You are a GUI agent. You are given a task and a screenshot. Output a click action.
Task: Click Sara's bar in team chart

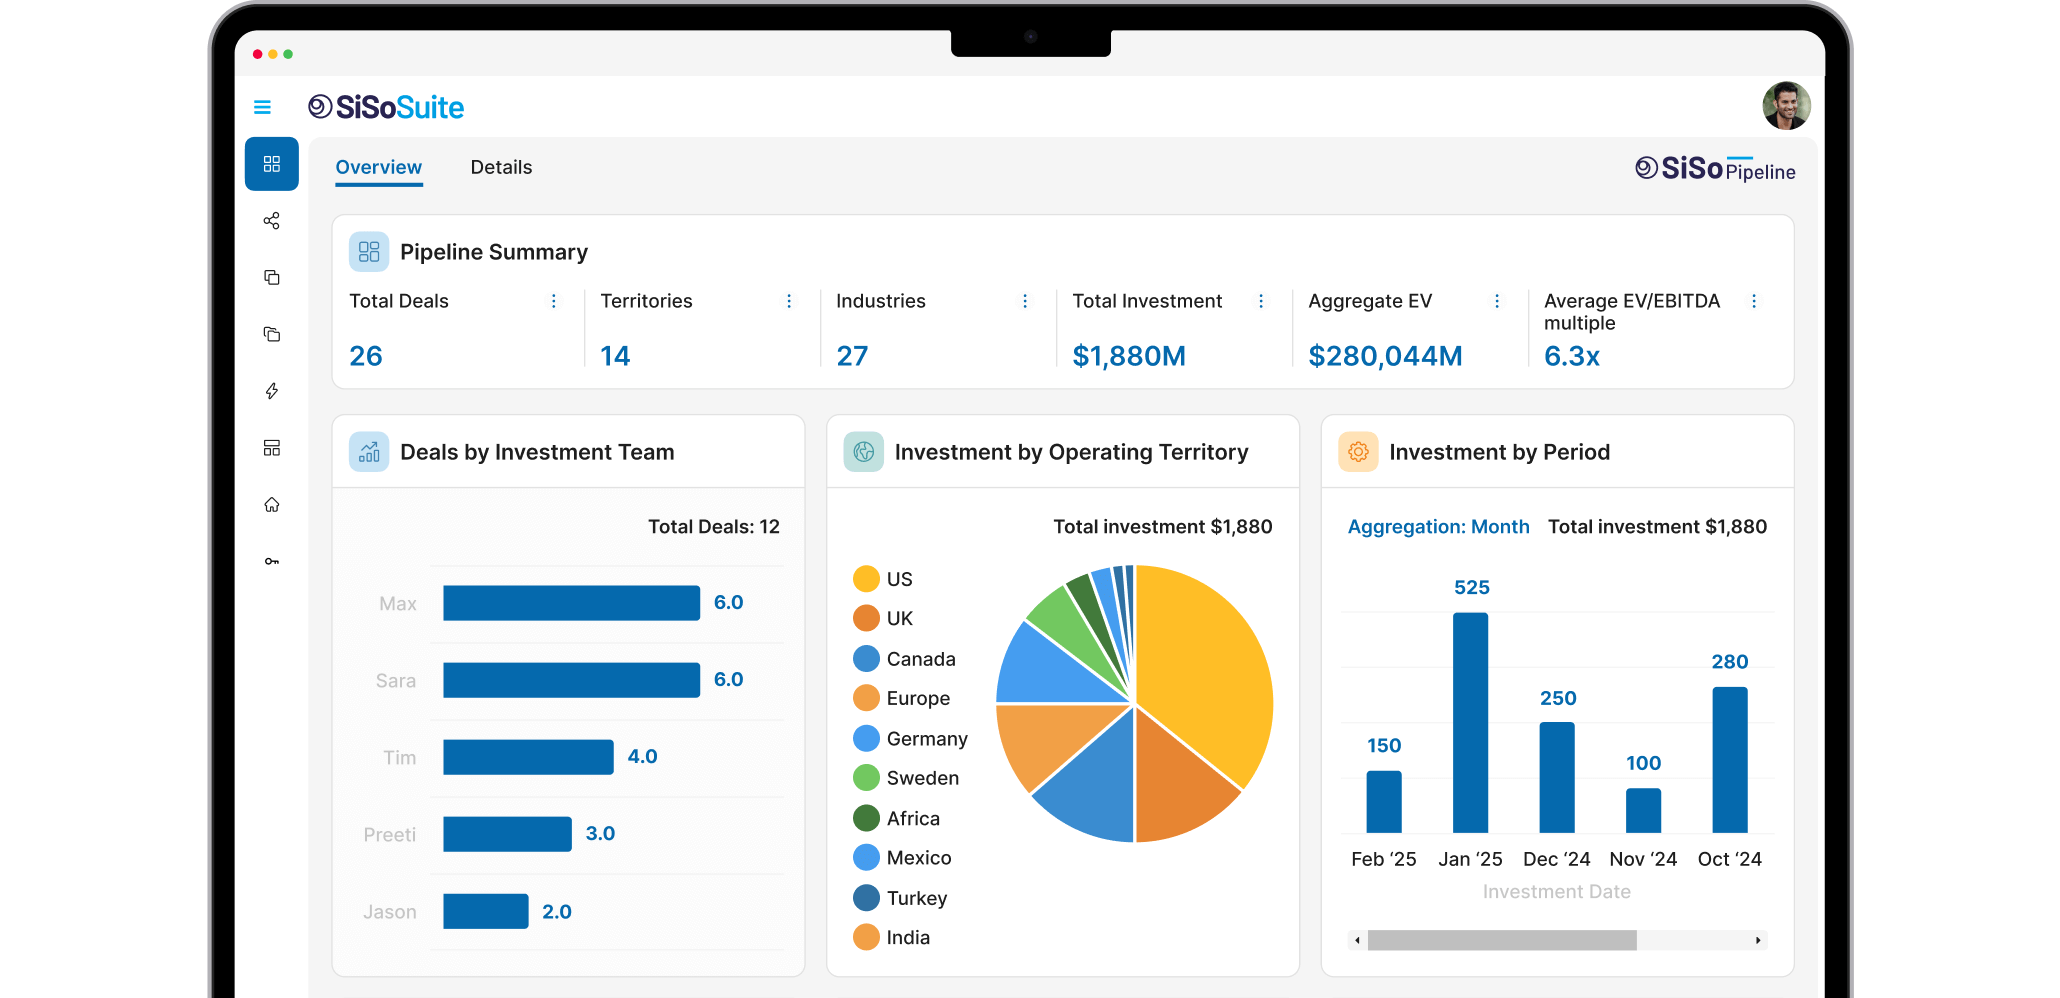[571, 680]
